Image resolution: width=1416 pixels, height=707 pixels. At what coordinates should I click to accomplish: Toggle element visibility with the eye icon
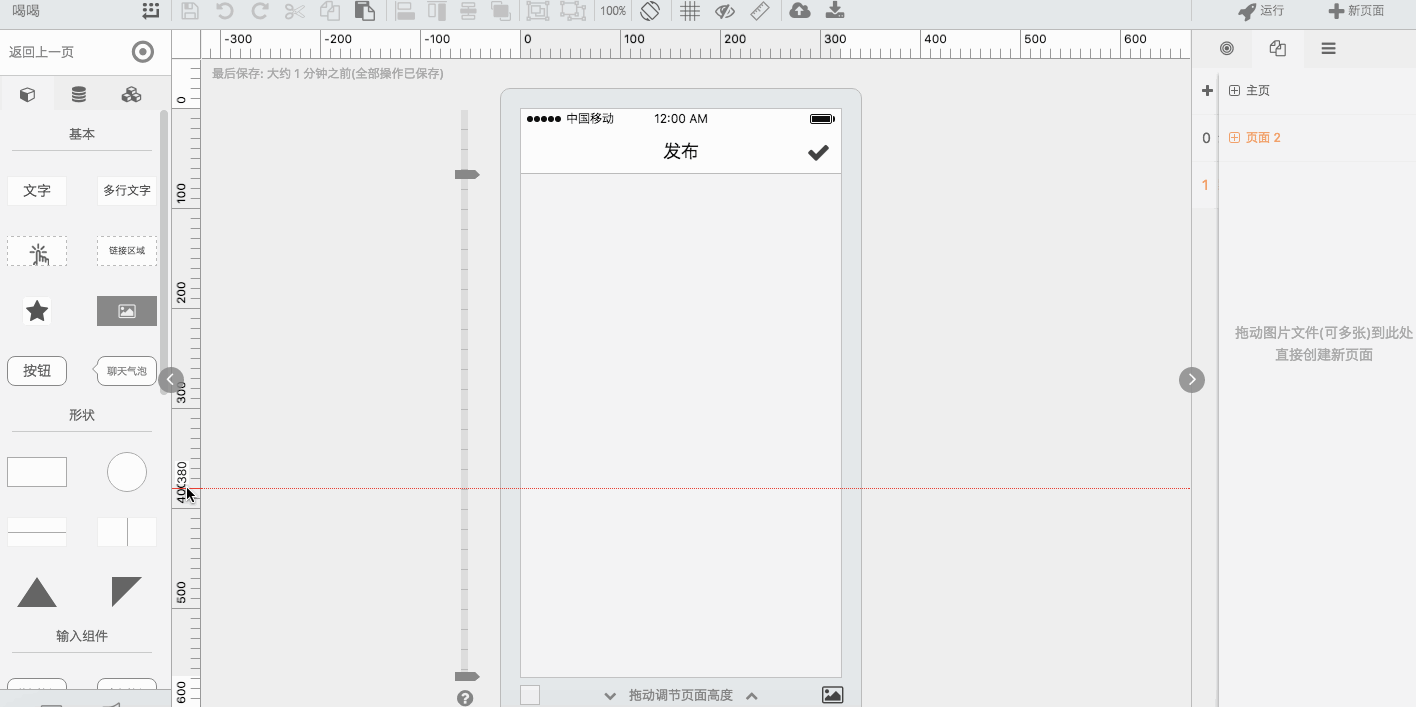(x=724, y=11)
